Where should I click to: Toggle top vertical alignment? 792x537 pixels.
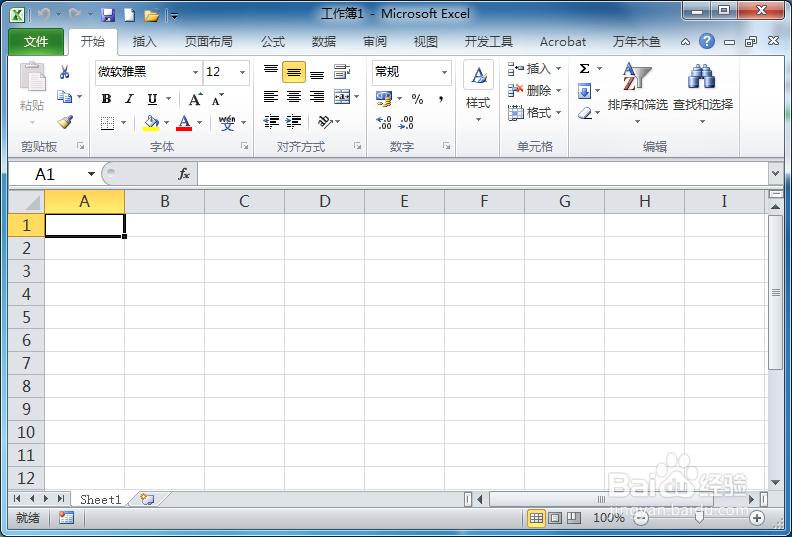[x=271, y=72]
